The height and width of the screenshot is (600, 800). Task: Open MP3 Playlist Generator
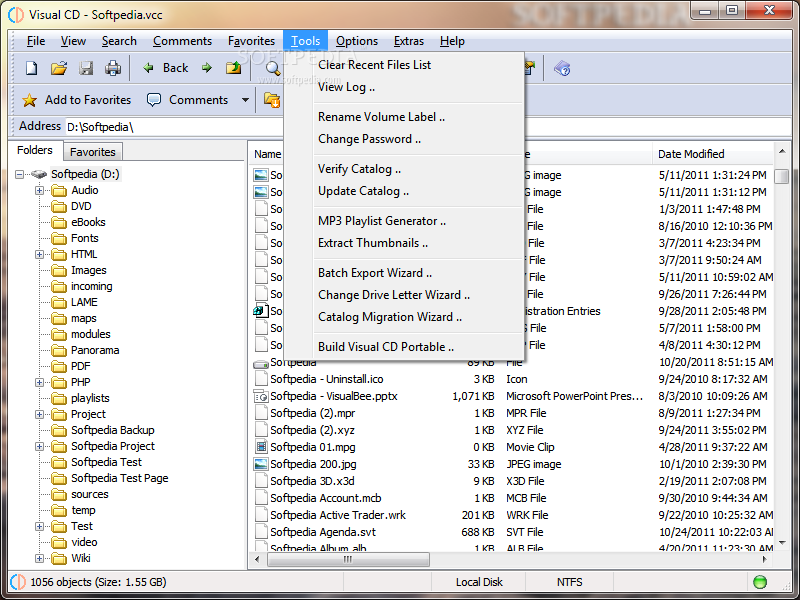coord(382,221)
